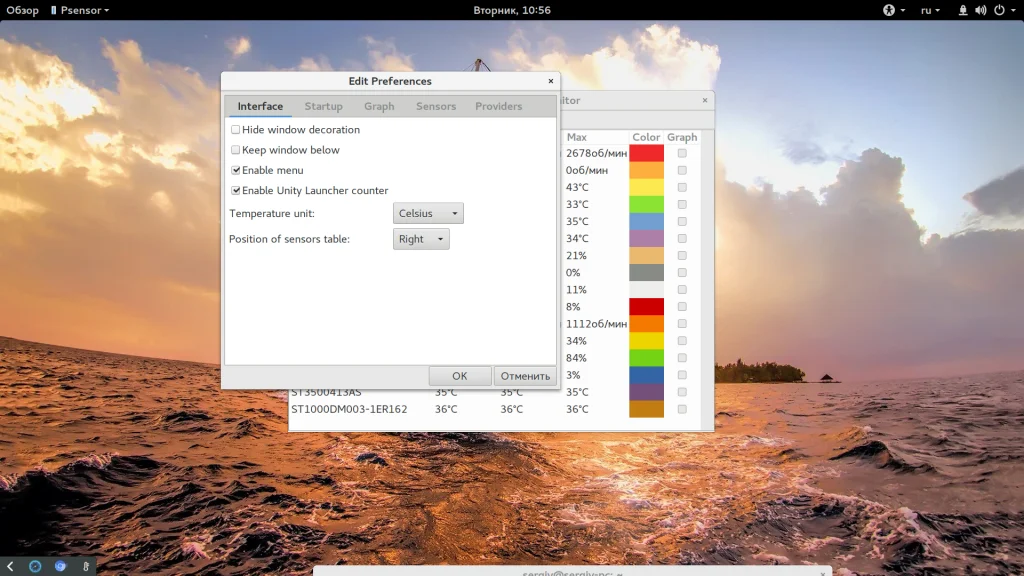Expand Position of sensors table dropdown
The height and width of the screenshot is (576, 1024).
(421, 239)
